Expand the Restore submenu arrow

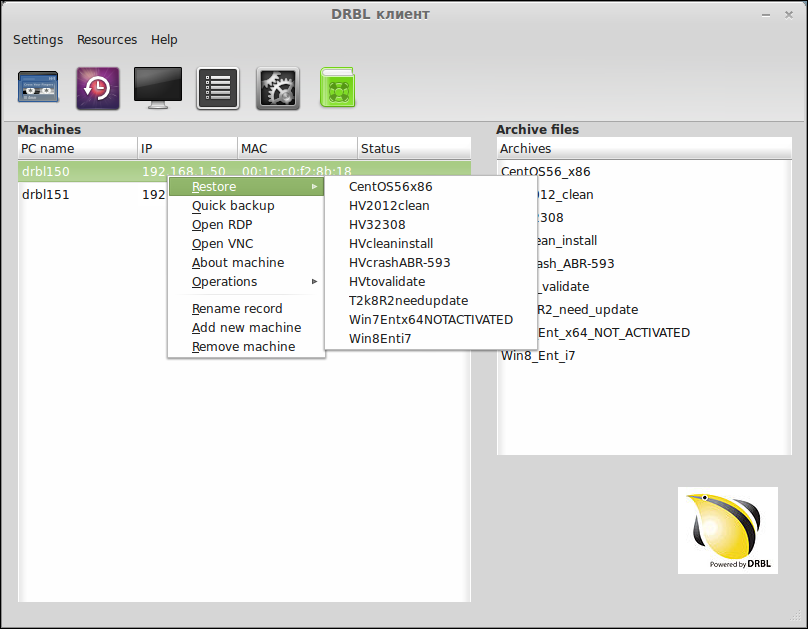pos(314,186)
